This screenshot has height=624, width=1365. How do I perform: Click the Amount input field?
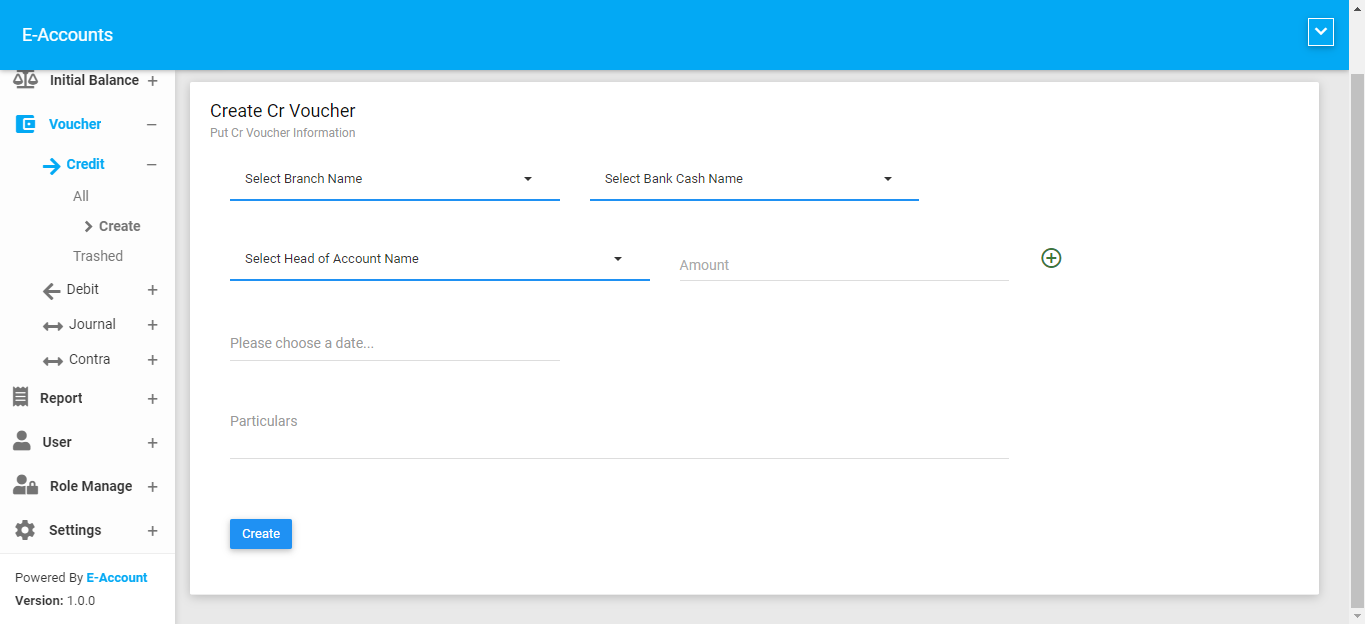[x=843, y=265]
